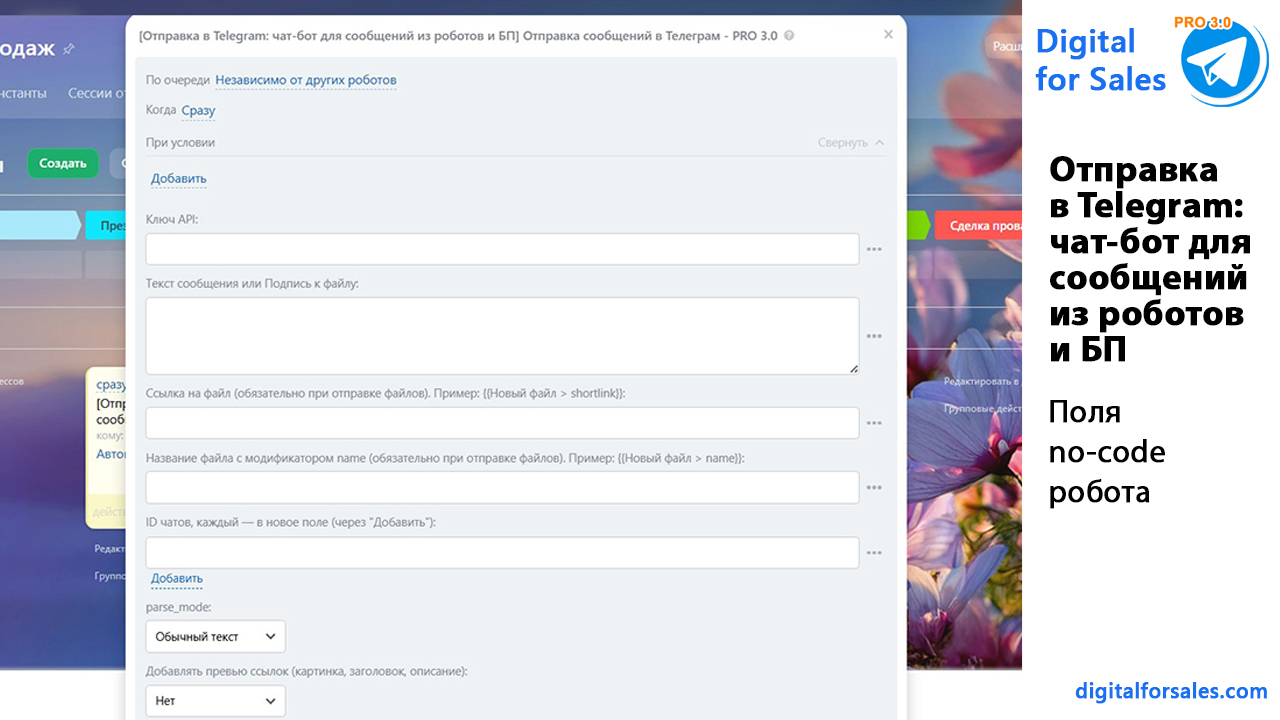Viewport: 1280px width, 720px height.
Task: Focus the ID чатов input field
Action: (x=502, y=553)
